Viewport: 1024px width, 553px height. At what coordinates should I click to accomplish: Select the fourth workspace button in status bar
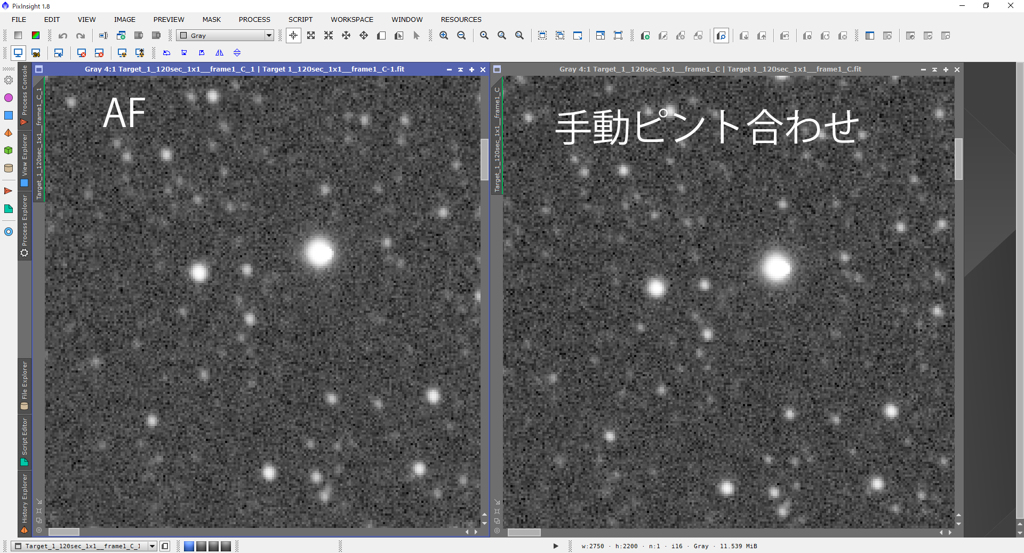[x=226, y=546]
